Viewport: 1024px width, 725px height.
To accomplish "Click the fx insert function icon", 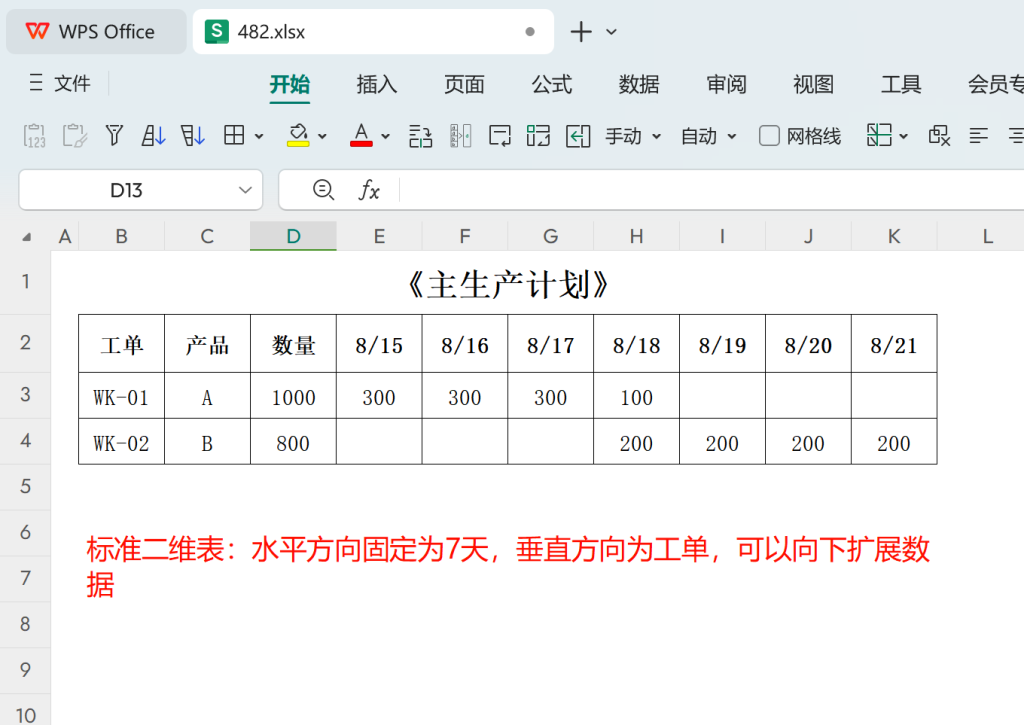I will 369,190.
